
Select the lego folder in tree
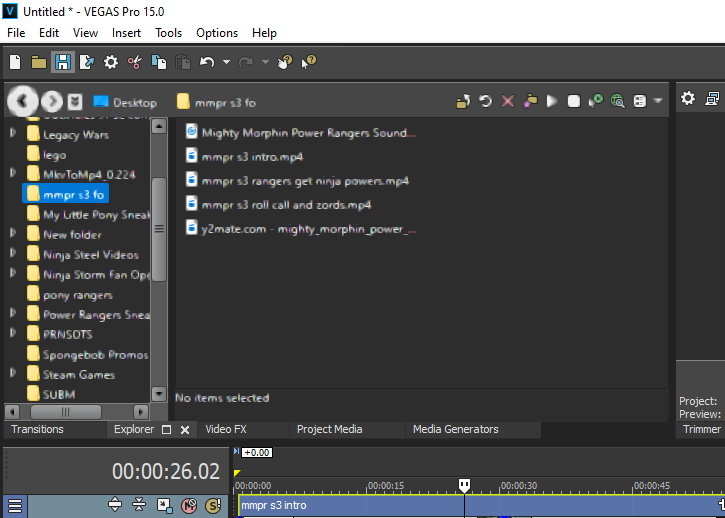tap(46, 154)
